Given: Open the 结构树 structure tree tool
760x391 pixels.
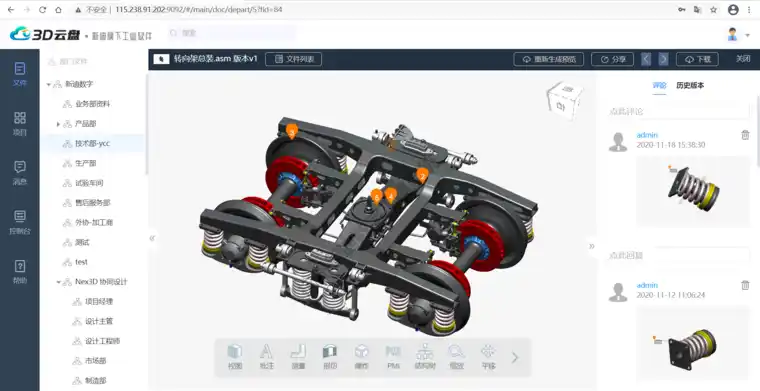Looking at the screenshot, I should [425, 357].
